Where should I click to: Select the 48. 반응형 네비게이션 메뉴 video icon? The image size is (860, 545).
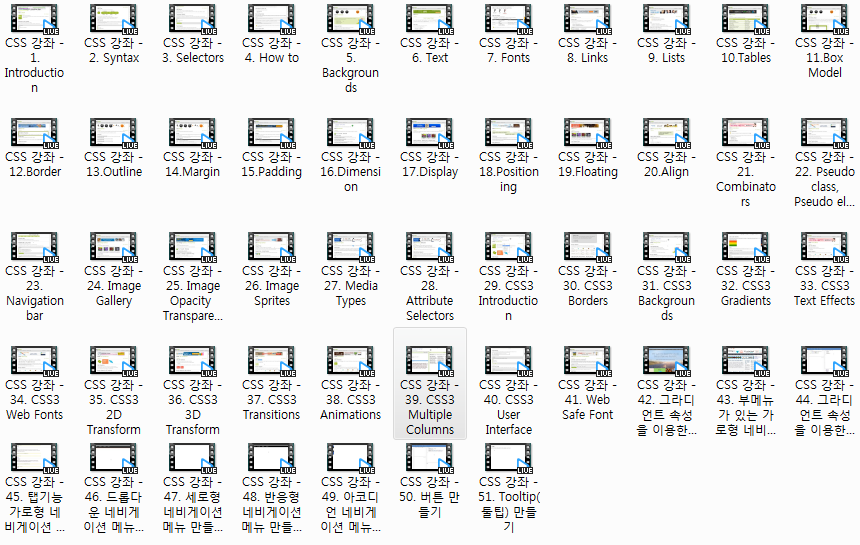271,458
